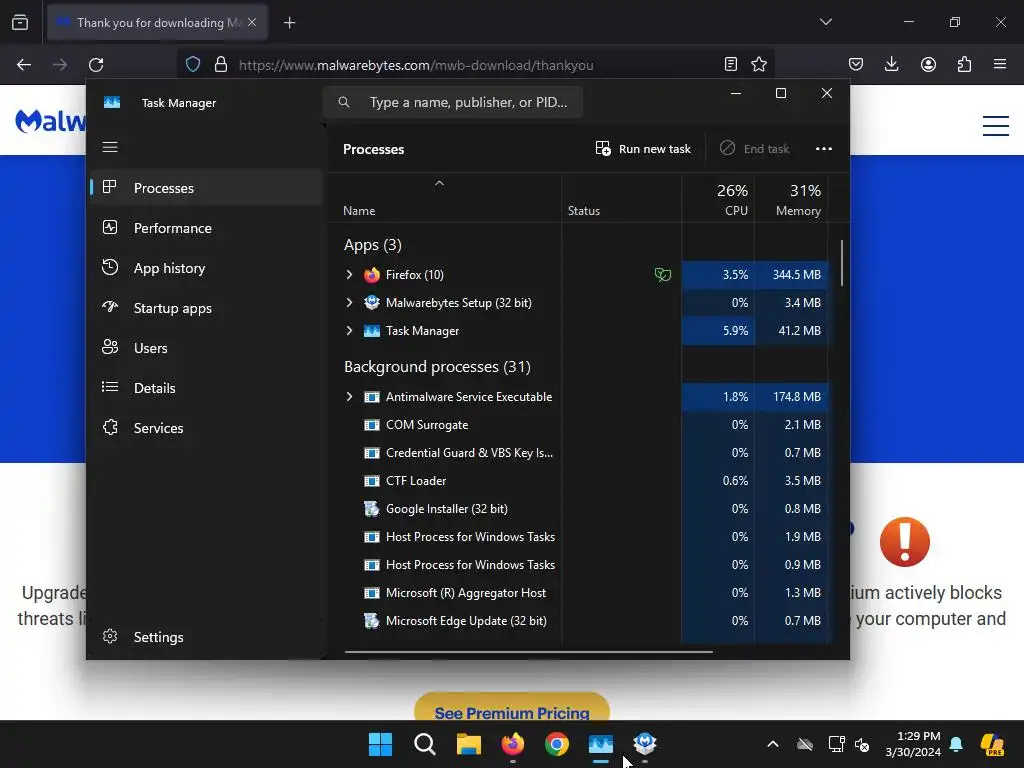Expand Antimalware Service Executable process
The height and width of the screenshot is (768, 1024).
pyautogui.click(x=349, y=396)
